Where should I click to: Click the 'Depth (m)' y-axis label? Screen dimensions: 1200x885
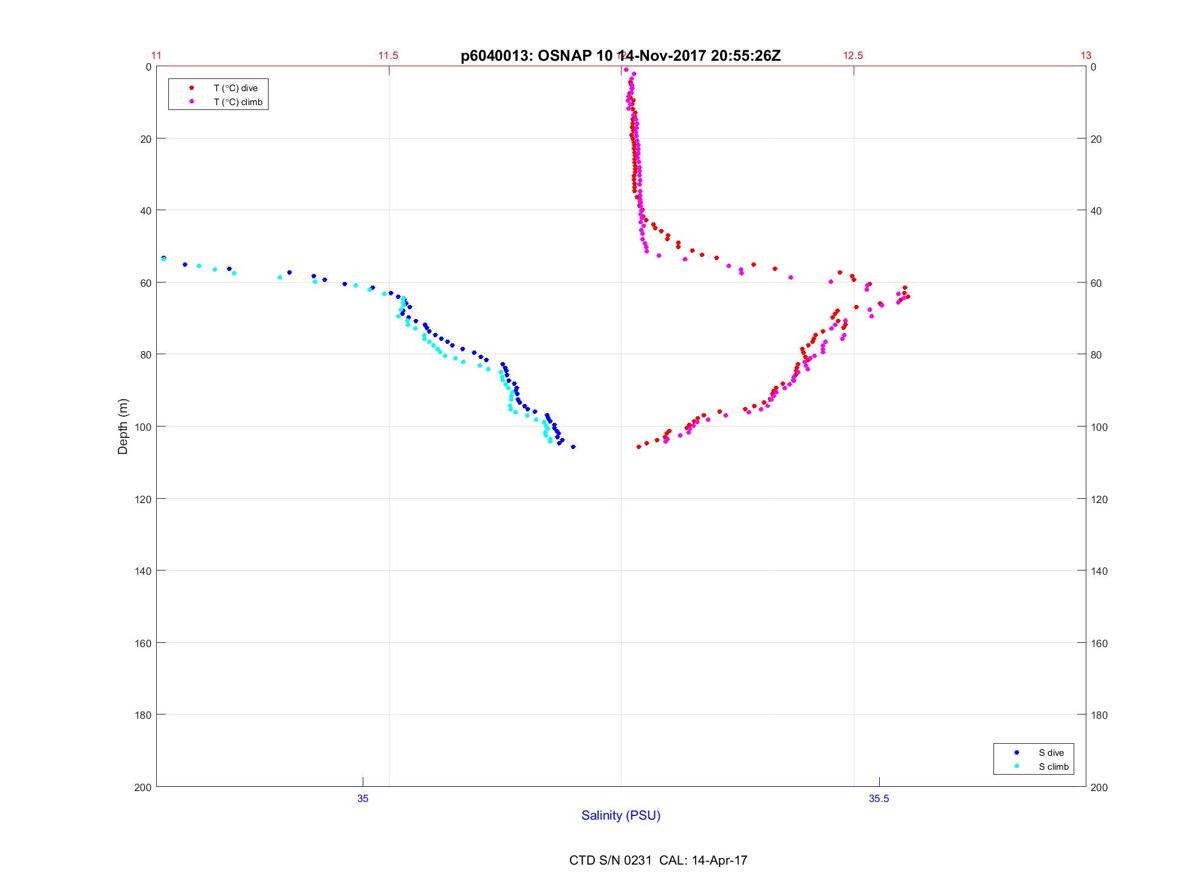coord(123,427)
